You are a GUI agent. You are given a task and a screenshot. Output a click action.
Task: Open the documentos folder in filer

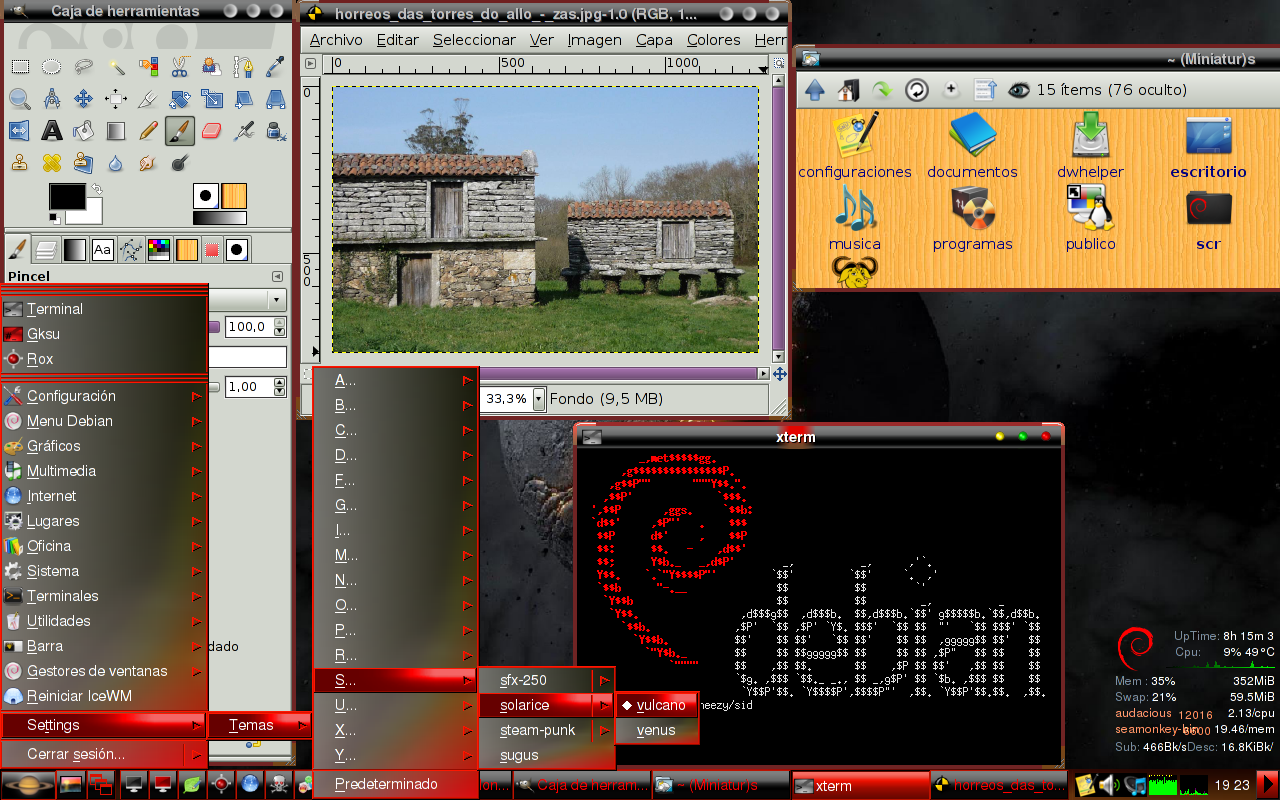pyautogui.click(x=972, y=146)
